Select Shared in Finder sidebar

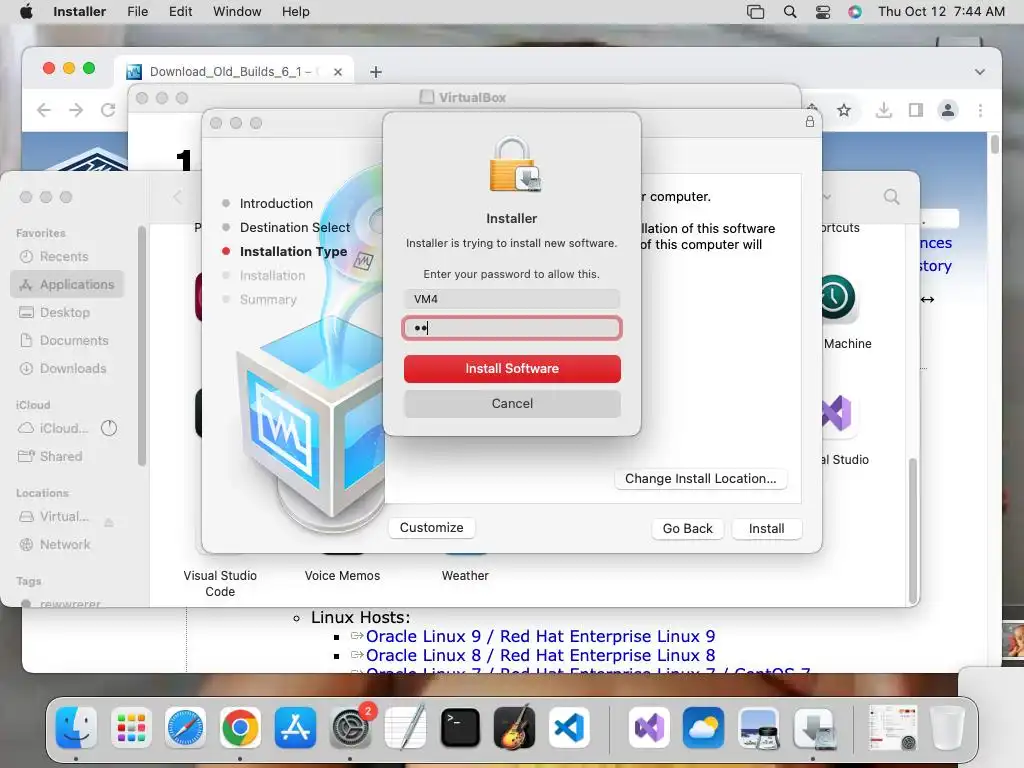tap(67, 456)
